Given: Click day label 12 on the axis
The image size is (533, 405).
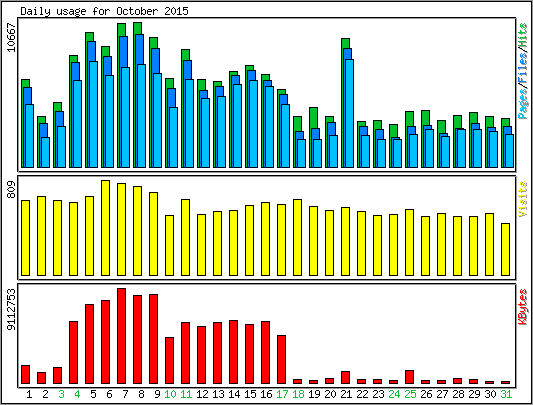Looking at the screenshot, I should coord(202,394).
